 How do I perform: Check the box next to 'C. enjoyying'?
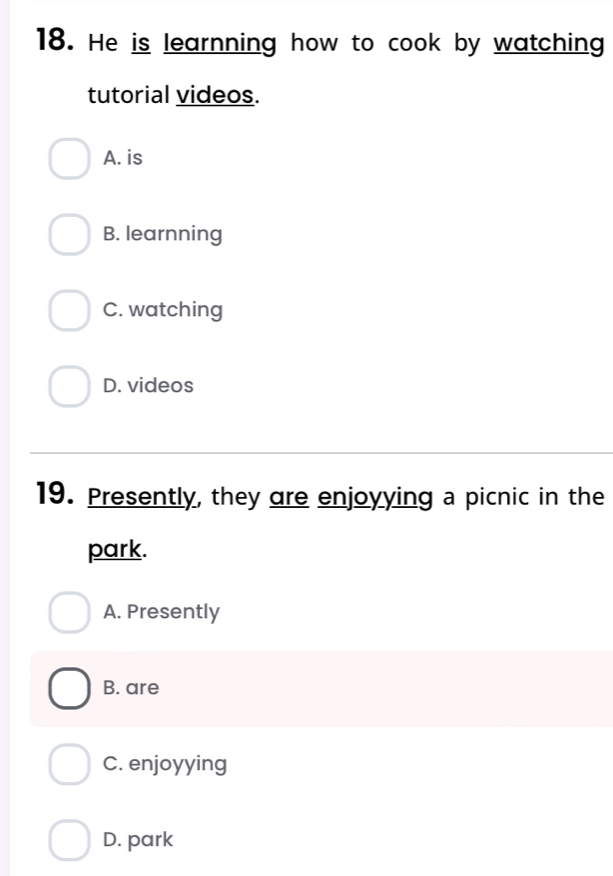tap(69, 765)
